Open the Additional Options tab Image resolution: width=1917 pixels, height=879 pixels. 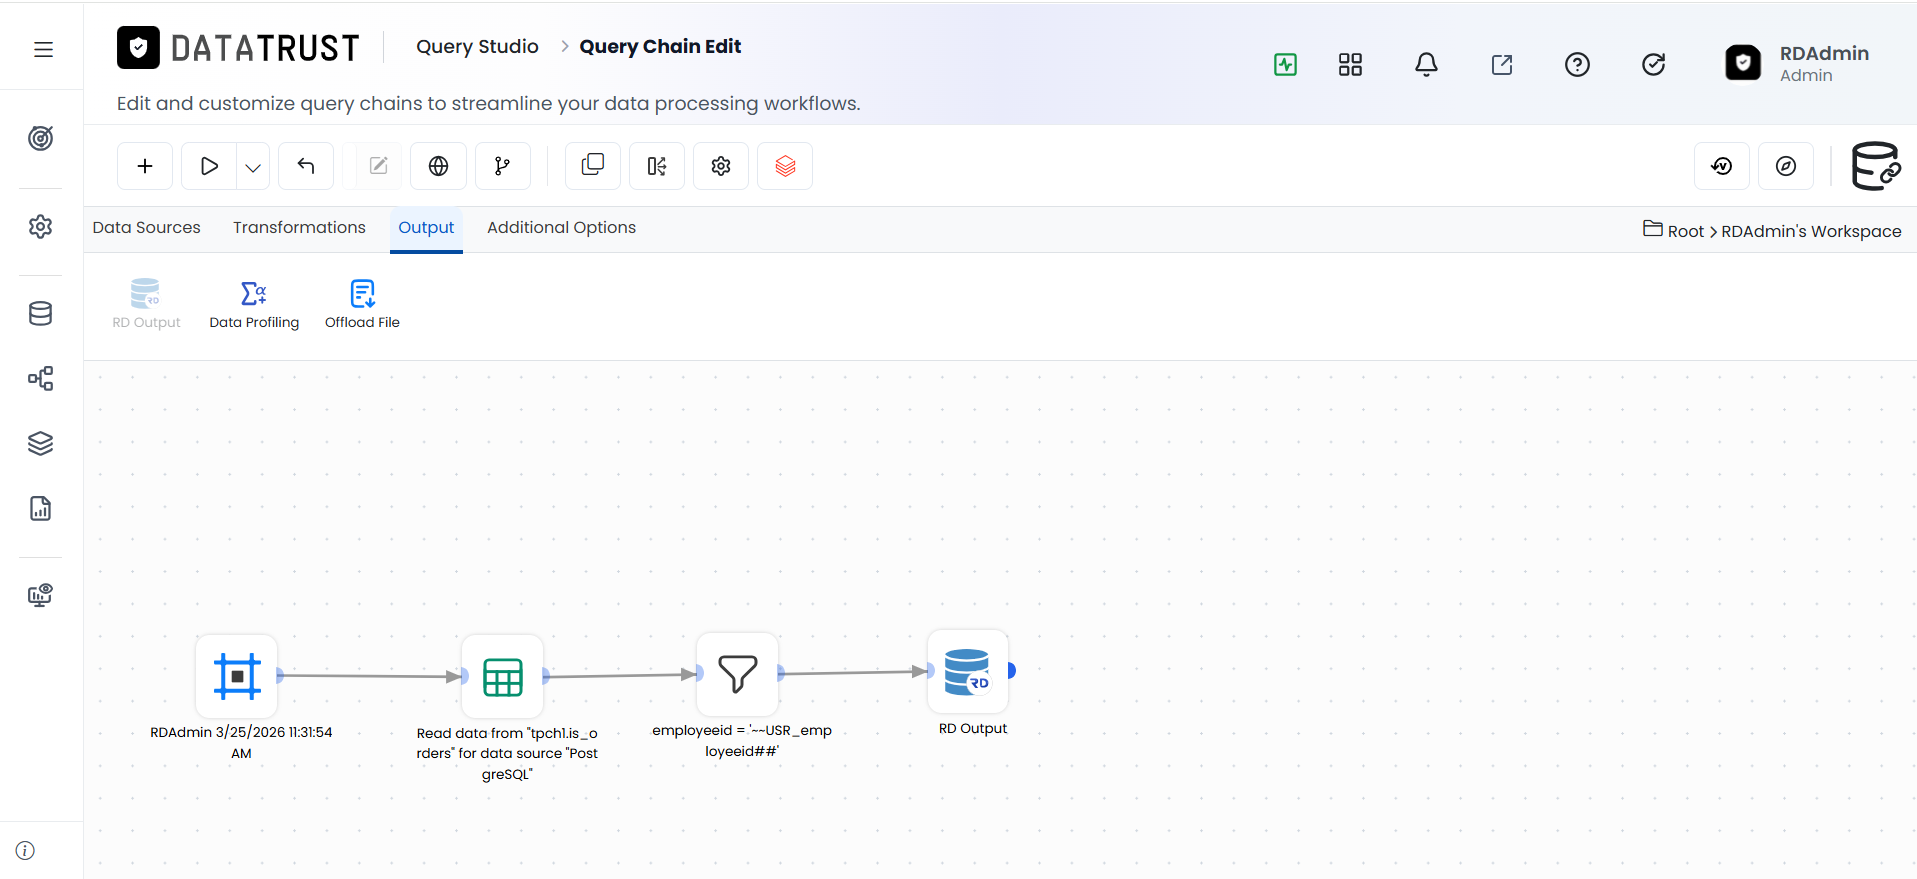pos(561,228)
